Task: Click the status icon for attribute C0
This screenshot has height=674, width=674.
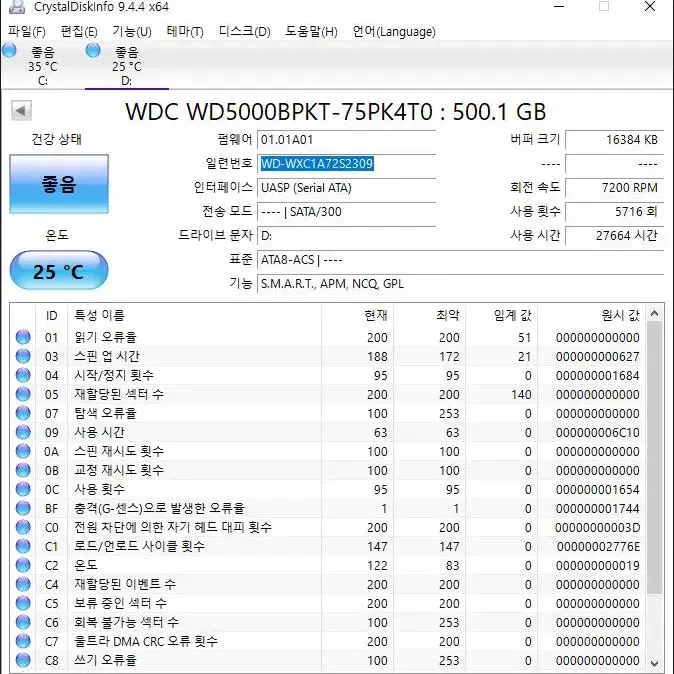Action: [23, 527]
